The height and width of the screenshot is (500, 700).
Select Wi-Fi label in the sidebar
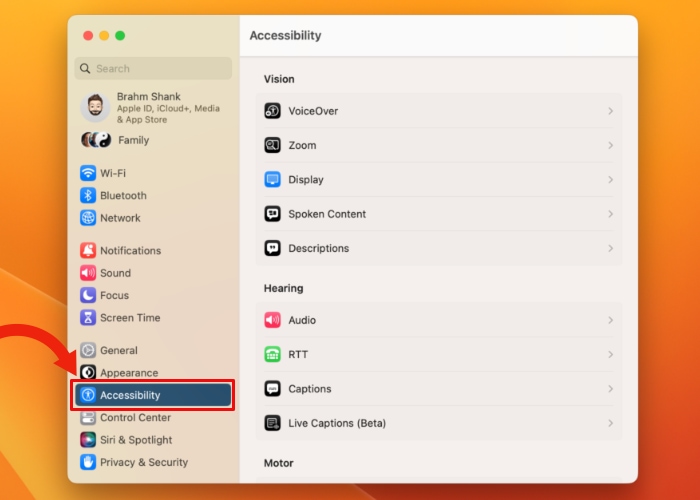(113, 173)
